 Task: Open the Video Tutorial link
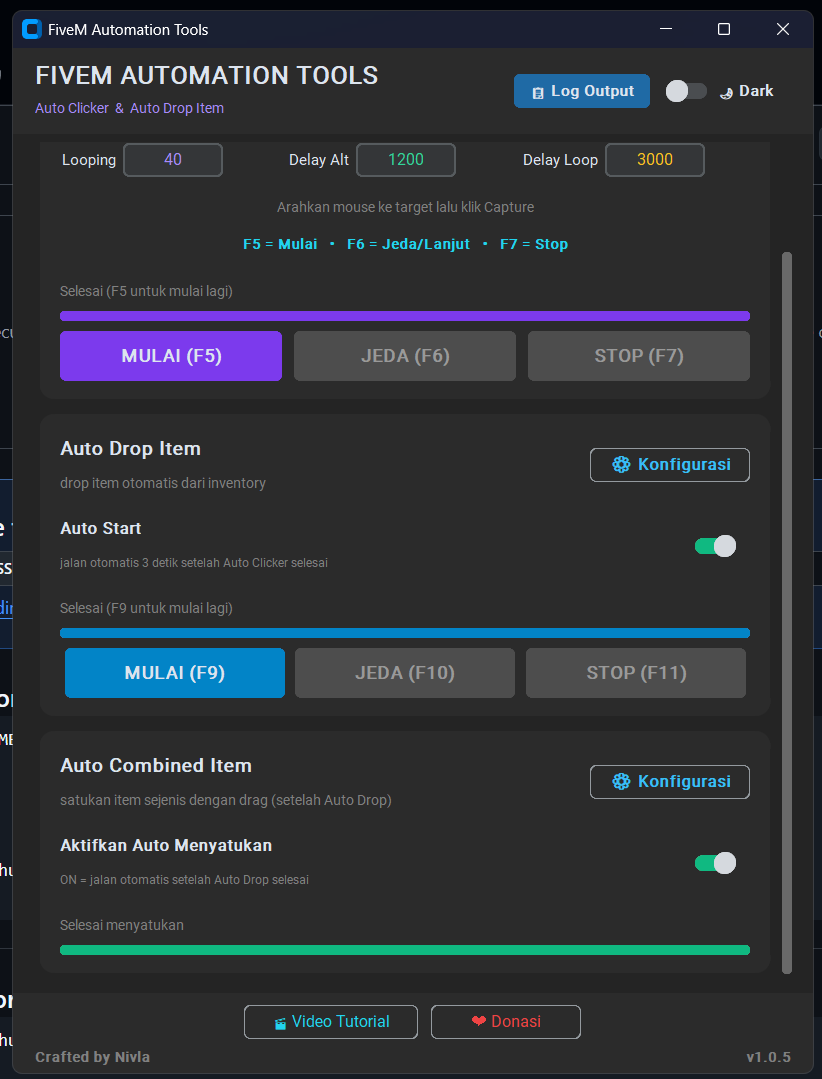pyautogui.click(x=330, y=1022)
